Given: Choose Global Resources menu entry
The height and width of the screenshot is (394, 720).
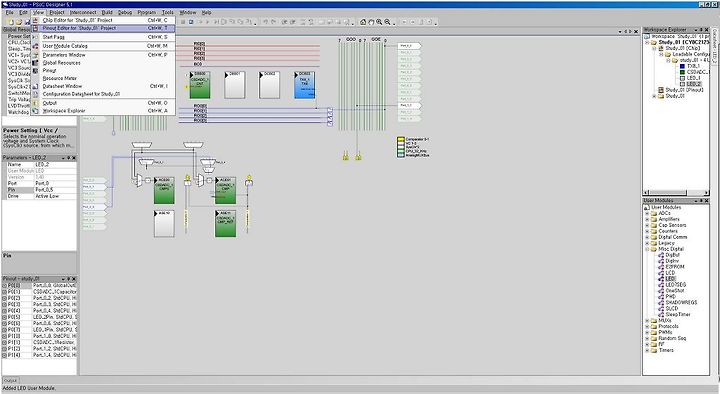Looking at the screenshot, I should point(103,62).
